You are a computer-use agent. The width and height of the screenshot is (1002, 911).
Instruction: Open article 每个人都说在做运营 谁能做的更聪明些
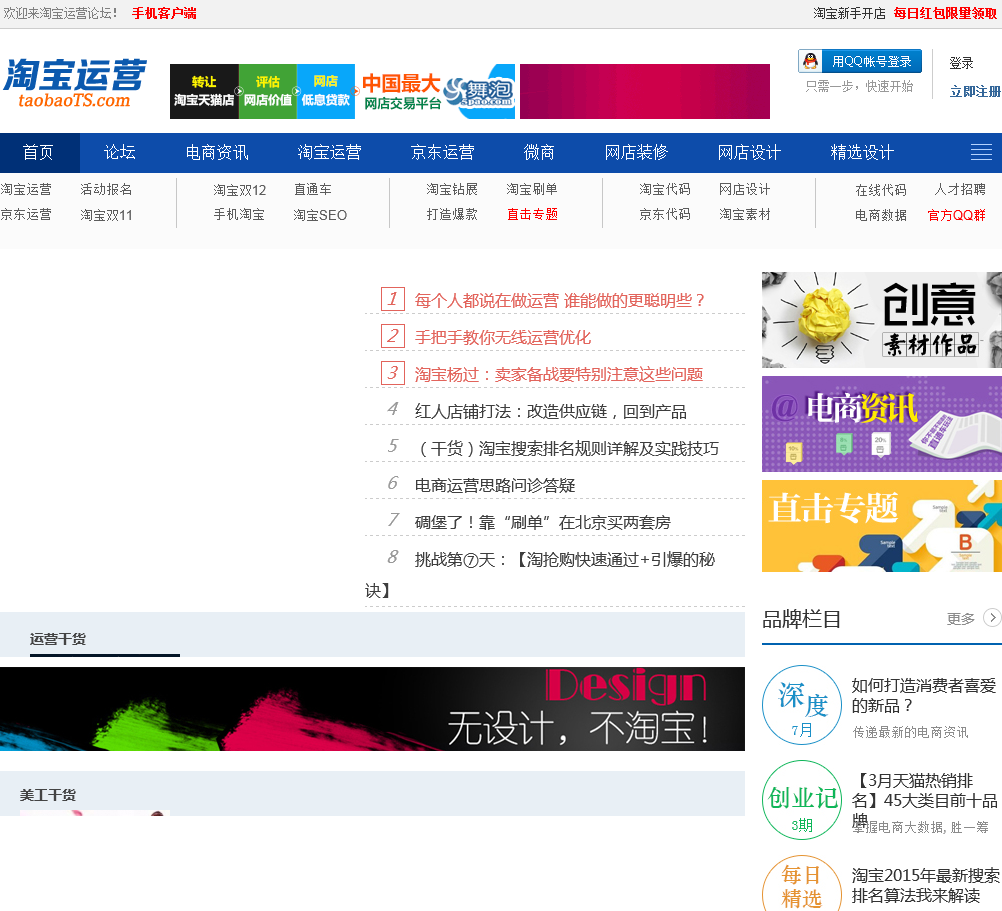point(559,300)
